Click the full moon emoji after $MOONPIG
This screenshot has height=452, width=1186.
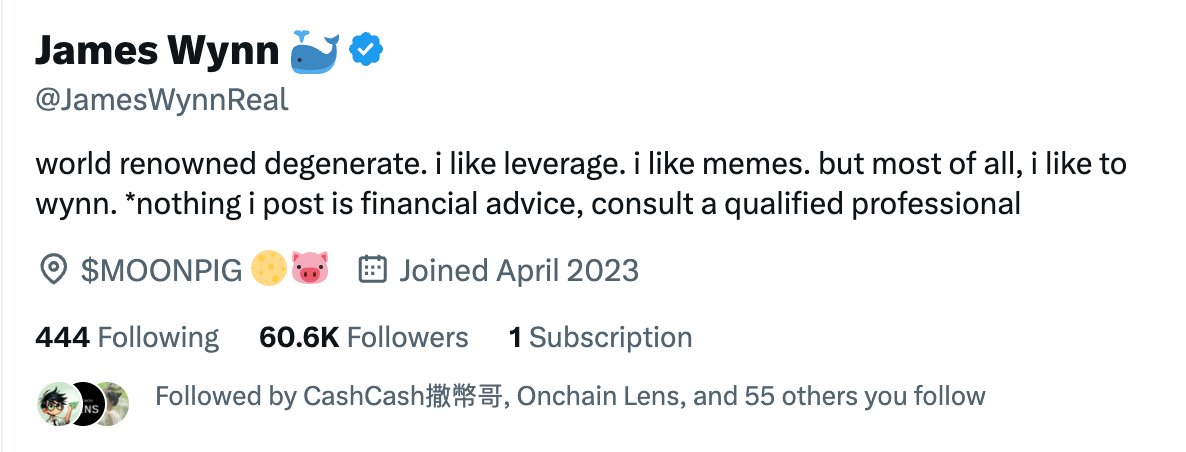[268, 270]
